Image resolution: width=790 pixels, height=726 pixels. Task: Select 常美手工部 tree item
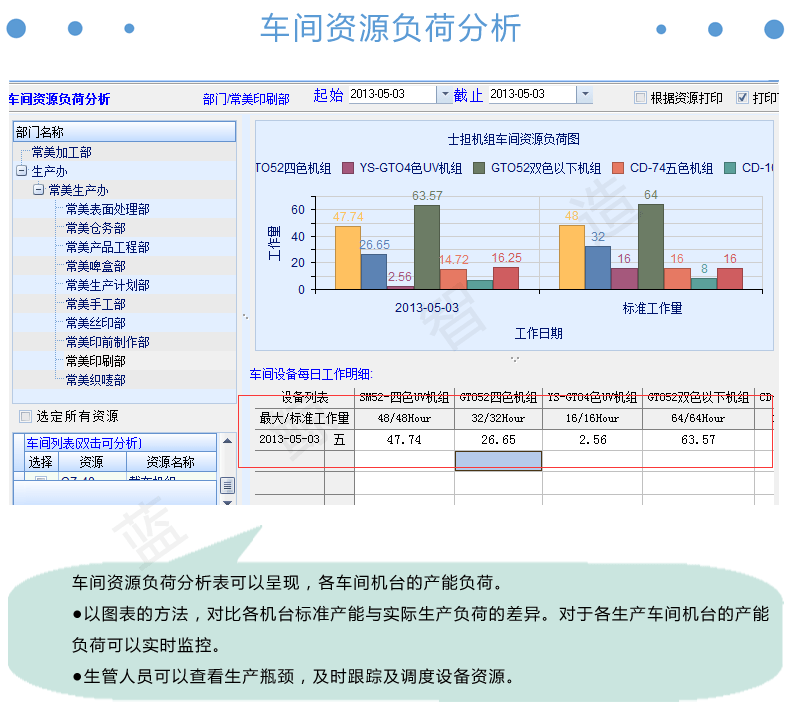point(95,304)
